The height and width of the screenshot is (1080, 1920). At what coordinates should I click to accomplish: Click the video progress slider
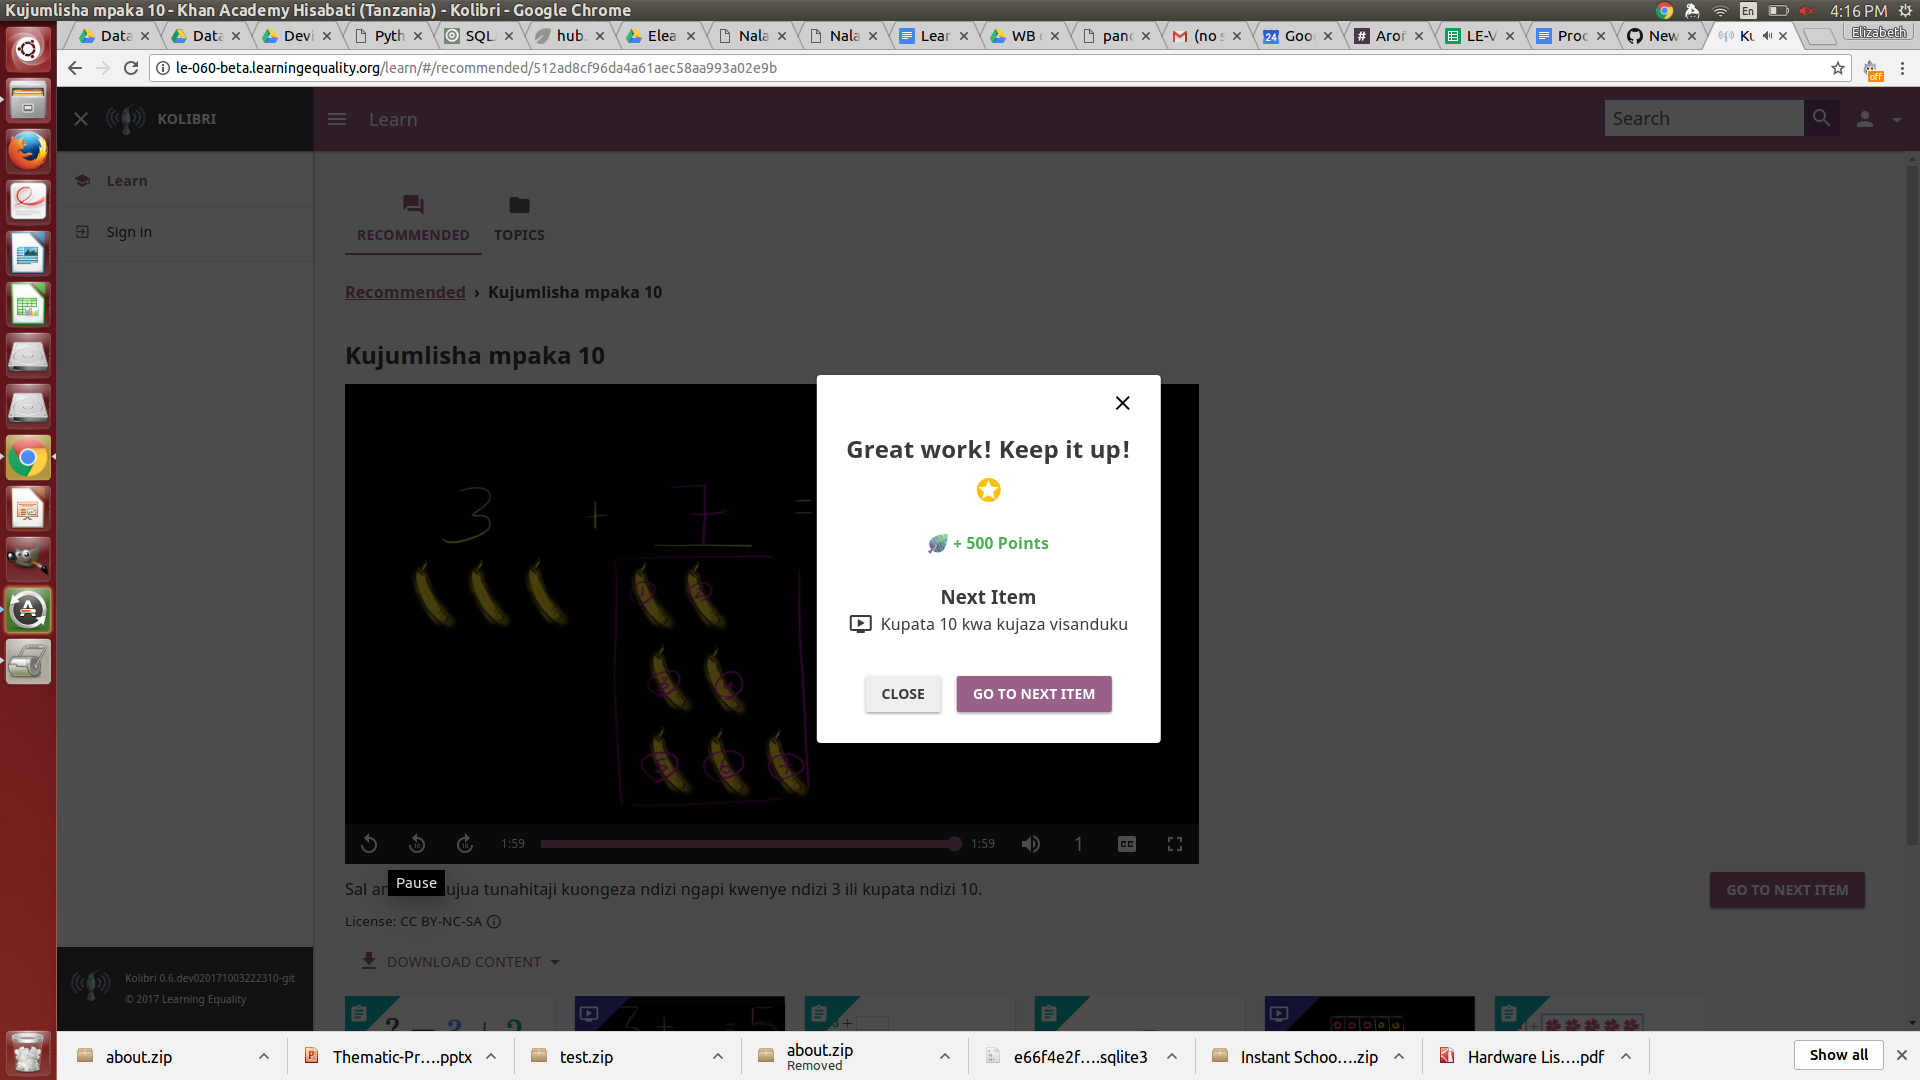tap(748, 844)
